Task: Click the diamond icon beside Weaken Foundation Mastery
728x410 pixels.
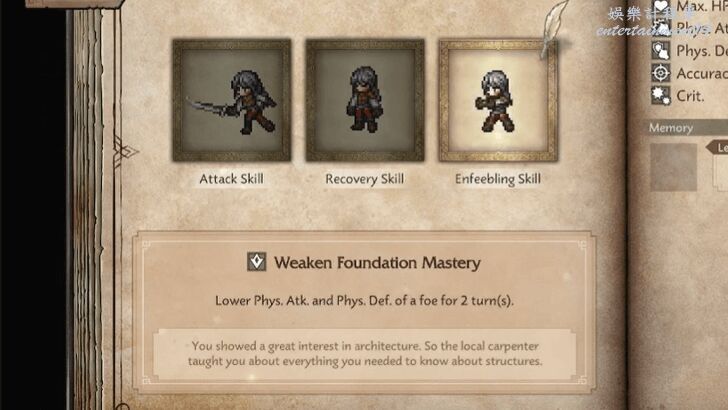Action: [256, 262]
